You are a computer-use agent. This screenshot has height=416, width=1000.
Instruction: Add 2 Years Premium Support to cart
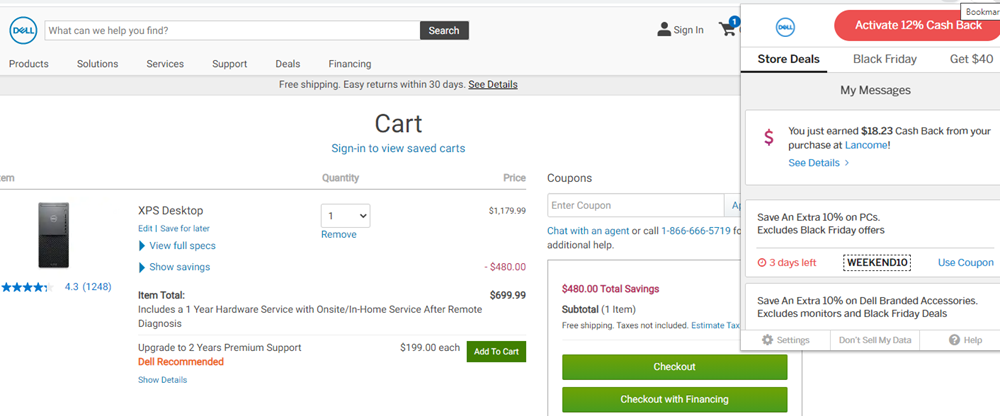(496, 352)
